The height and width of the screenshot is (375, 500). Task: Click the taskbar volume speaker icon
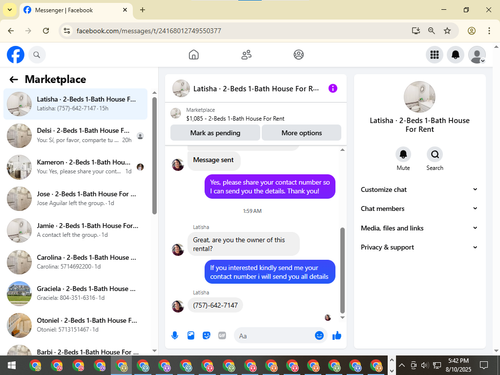425,365
